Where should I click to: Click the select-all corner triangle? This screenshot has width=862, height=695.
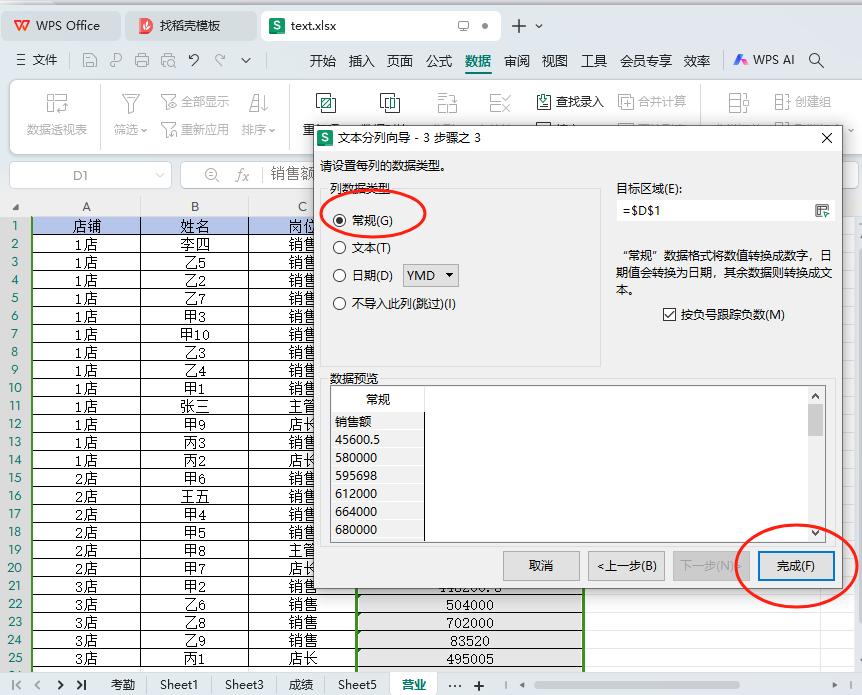(16, 207)
